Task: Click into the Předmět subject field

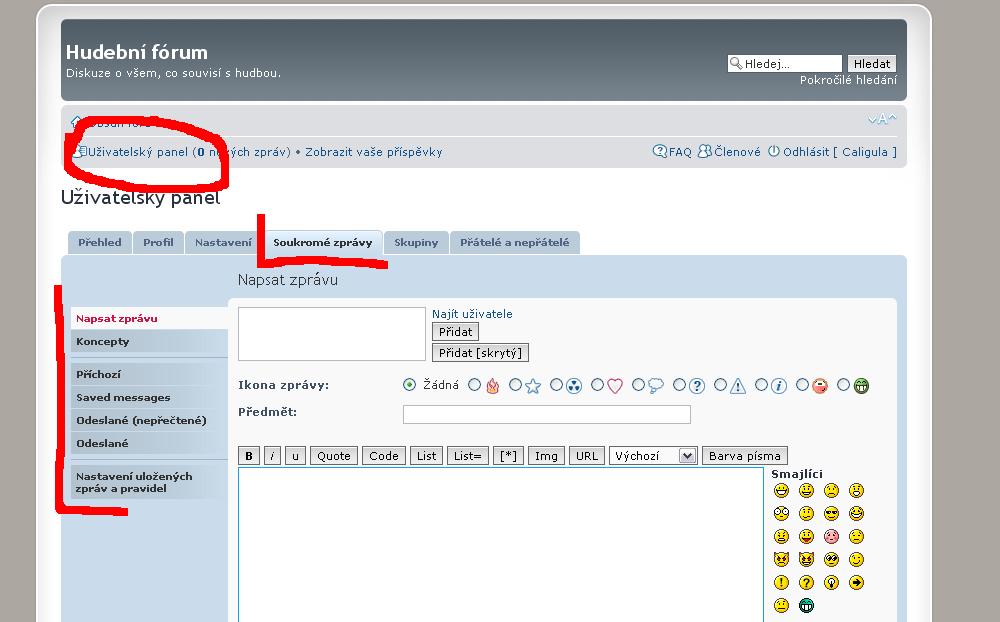Action: (546, 414)
